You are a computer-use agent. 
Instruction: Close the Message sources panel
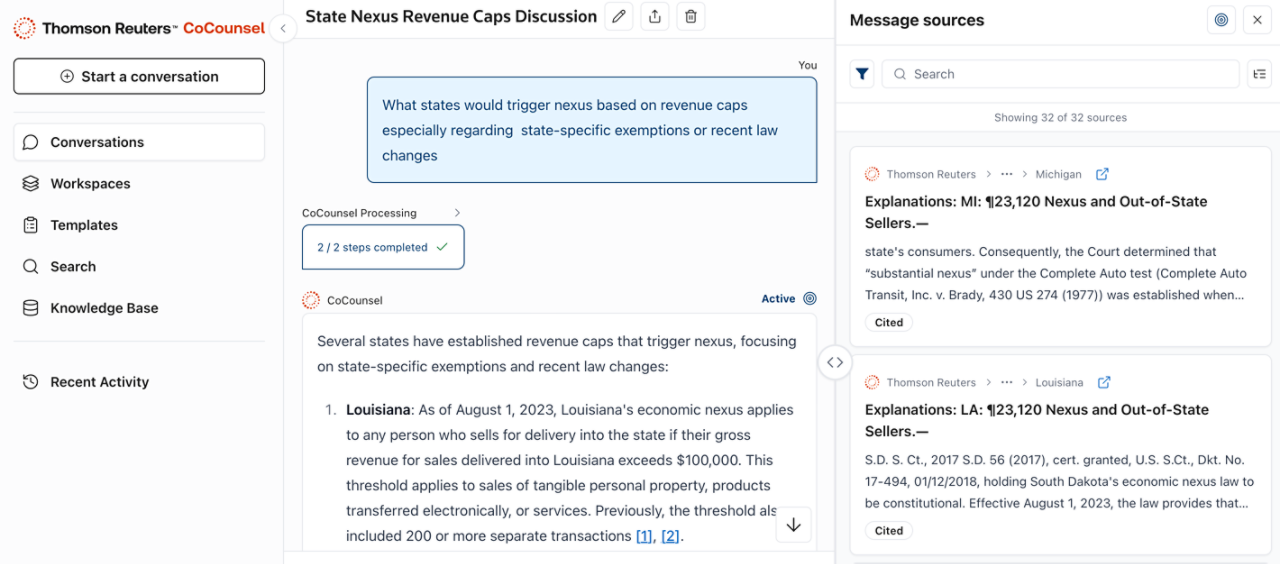(1257, 20)
